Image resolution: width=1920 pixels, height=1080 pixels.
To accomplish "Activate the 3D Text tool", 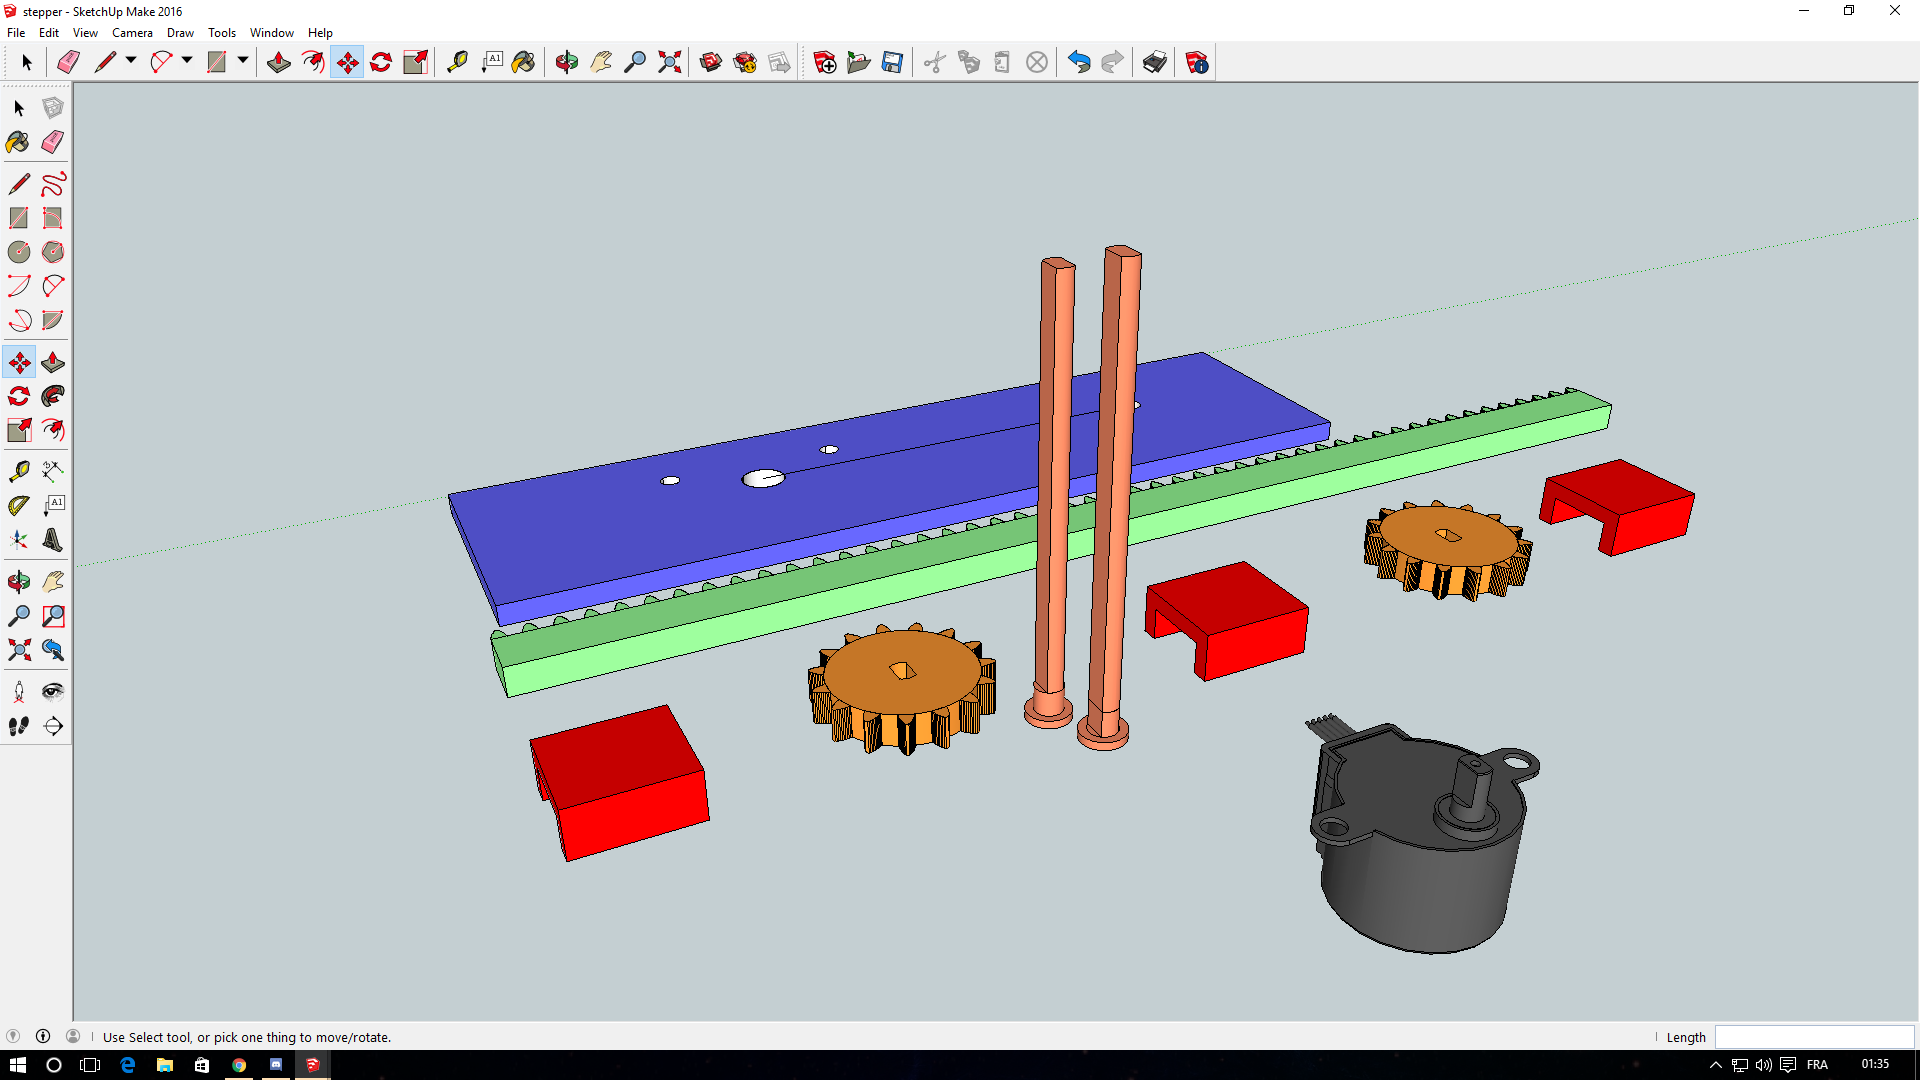I will (x=53, y=540).
